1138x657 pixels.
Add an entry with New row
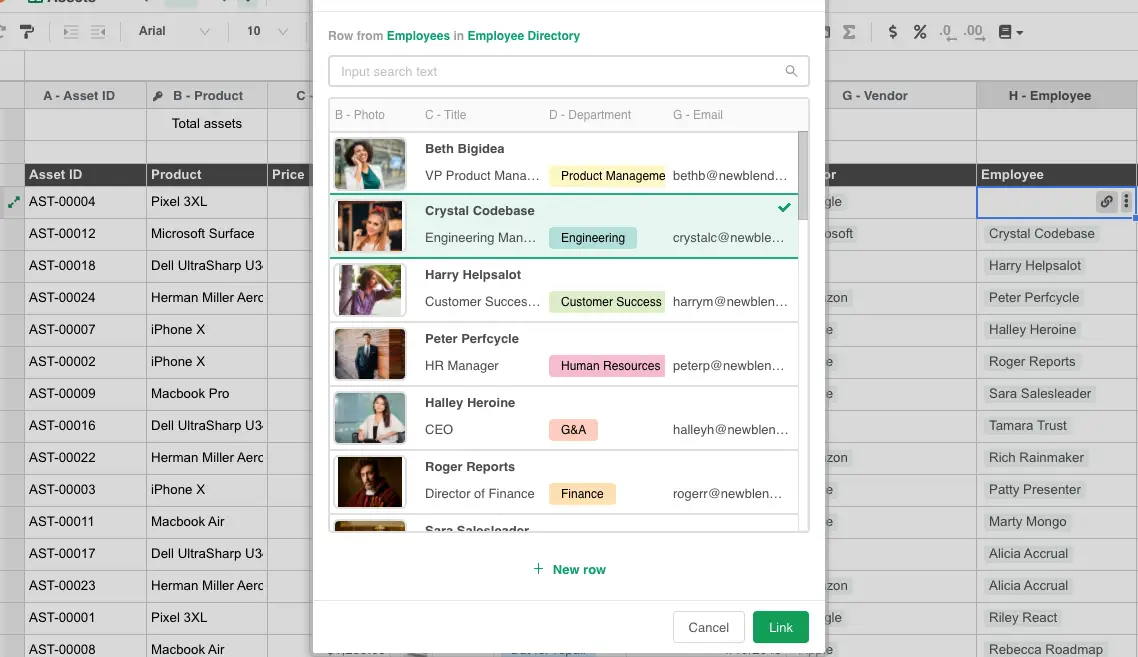pyautogui.click(x=569, y=569)
